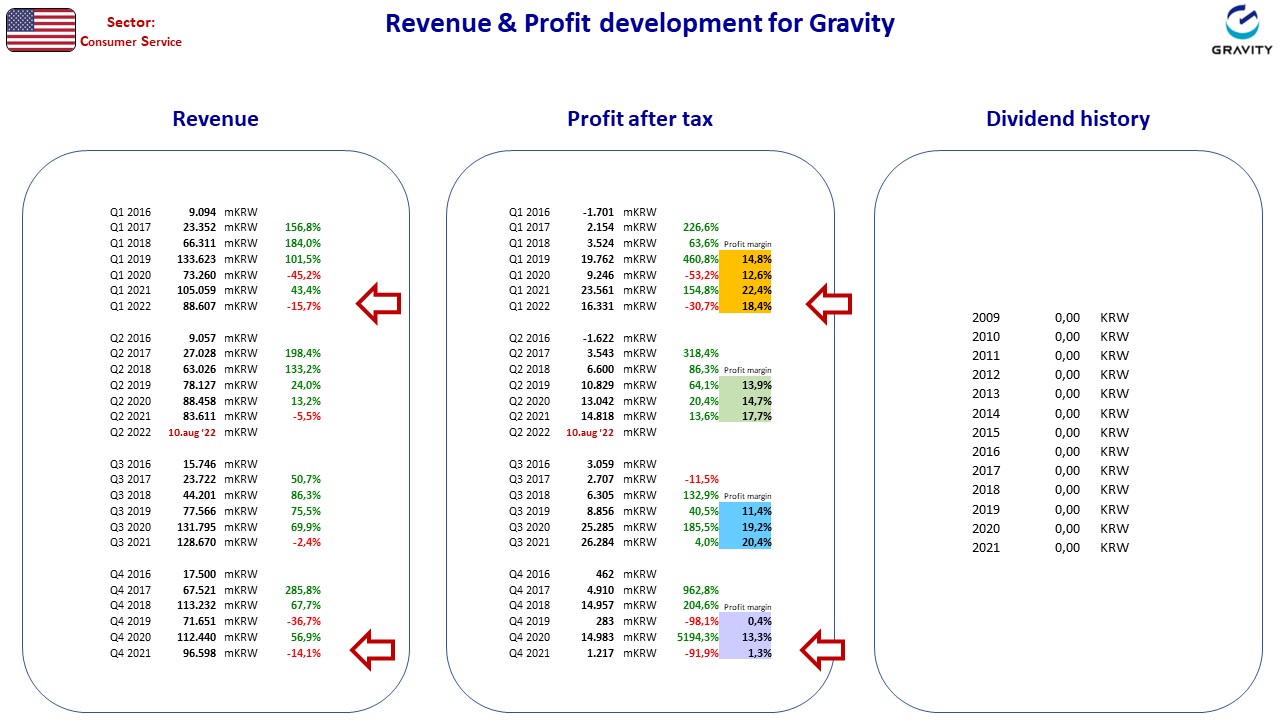The image size is (1280, 720).
Task: Click the -2,4% revenue change
Action: [306, 542]
